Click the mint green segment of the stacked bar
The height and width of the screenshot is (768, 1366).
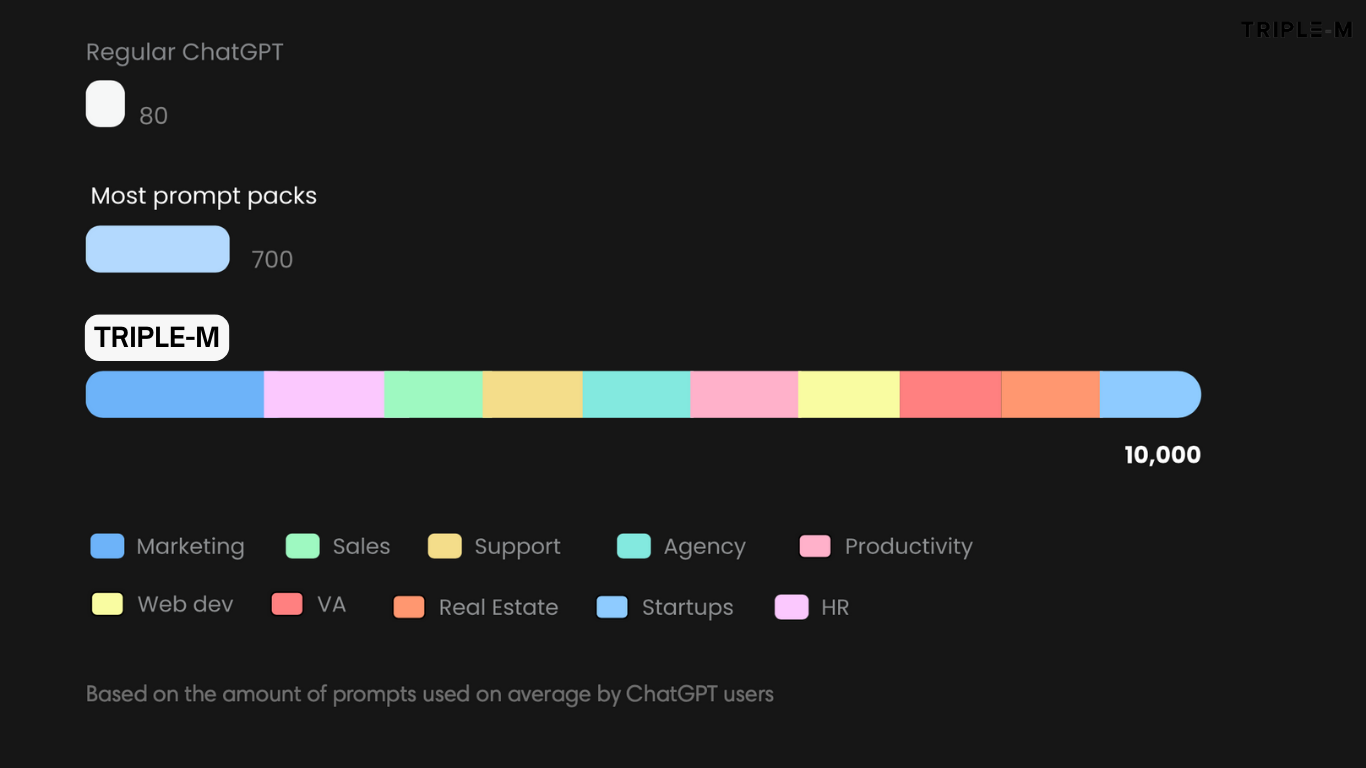click(434, 394)
